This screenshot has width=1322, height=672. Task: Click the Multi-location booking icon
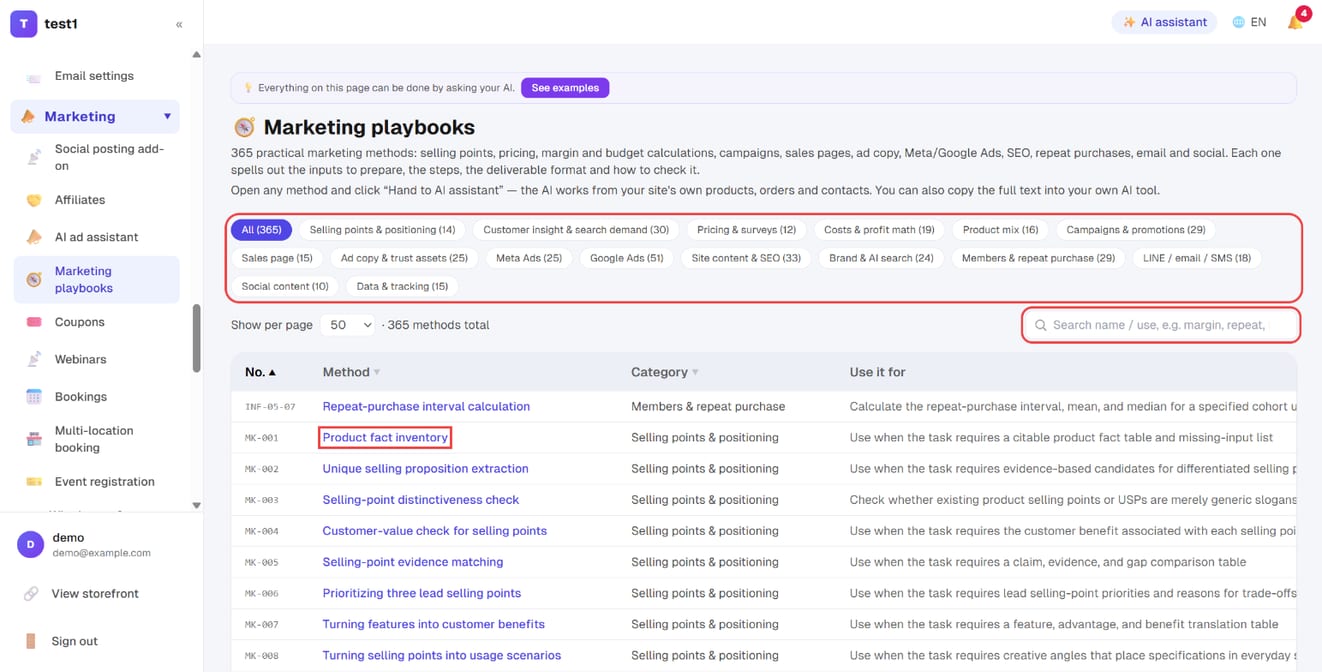[x=34, y=439]
